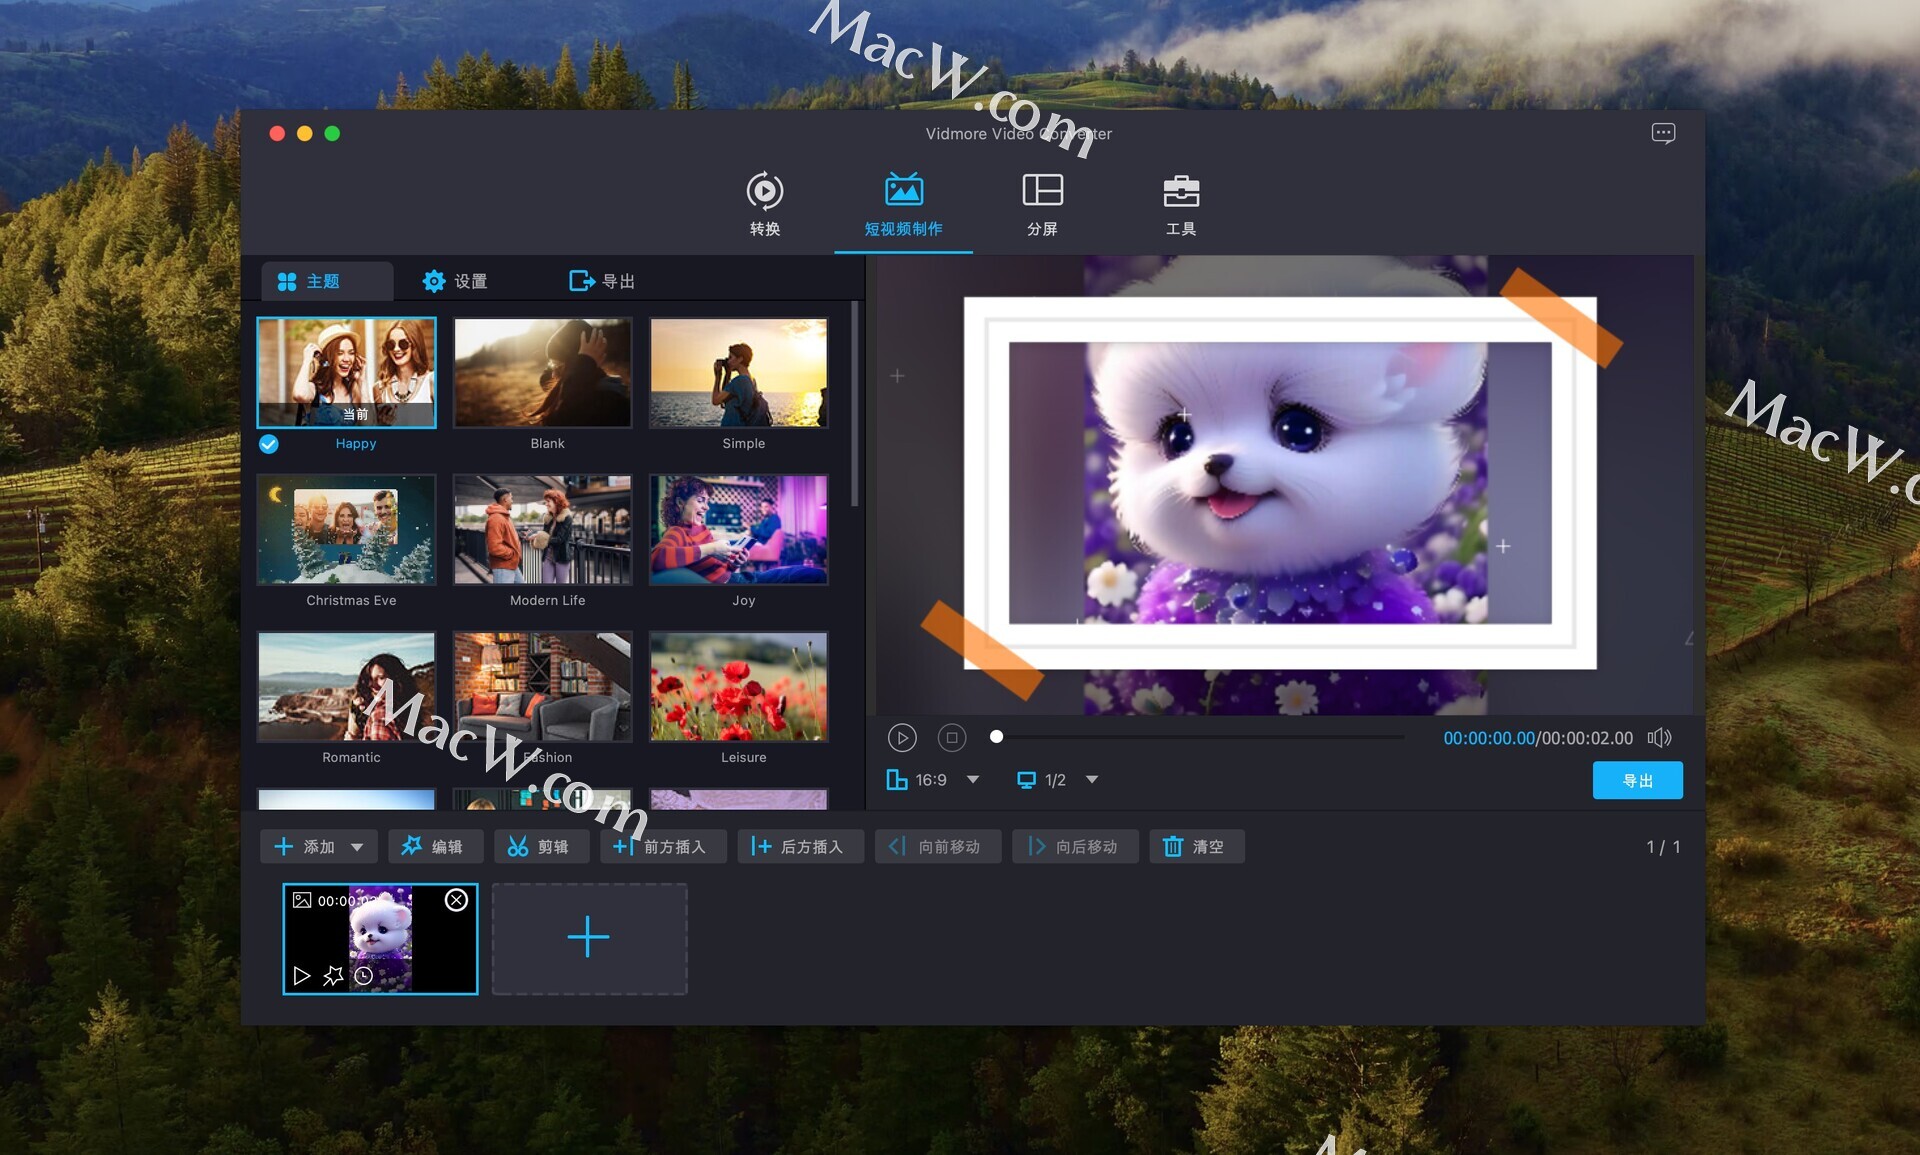Click the blue 导出 export button
The height and width of the screenshot is (1155, 1920).
(x=1637, y=780)
